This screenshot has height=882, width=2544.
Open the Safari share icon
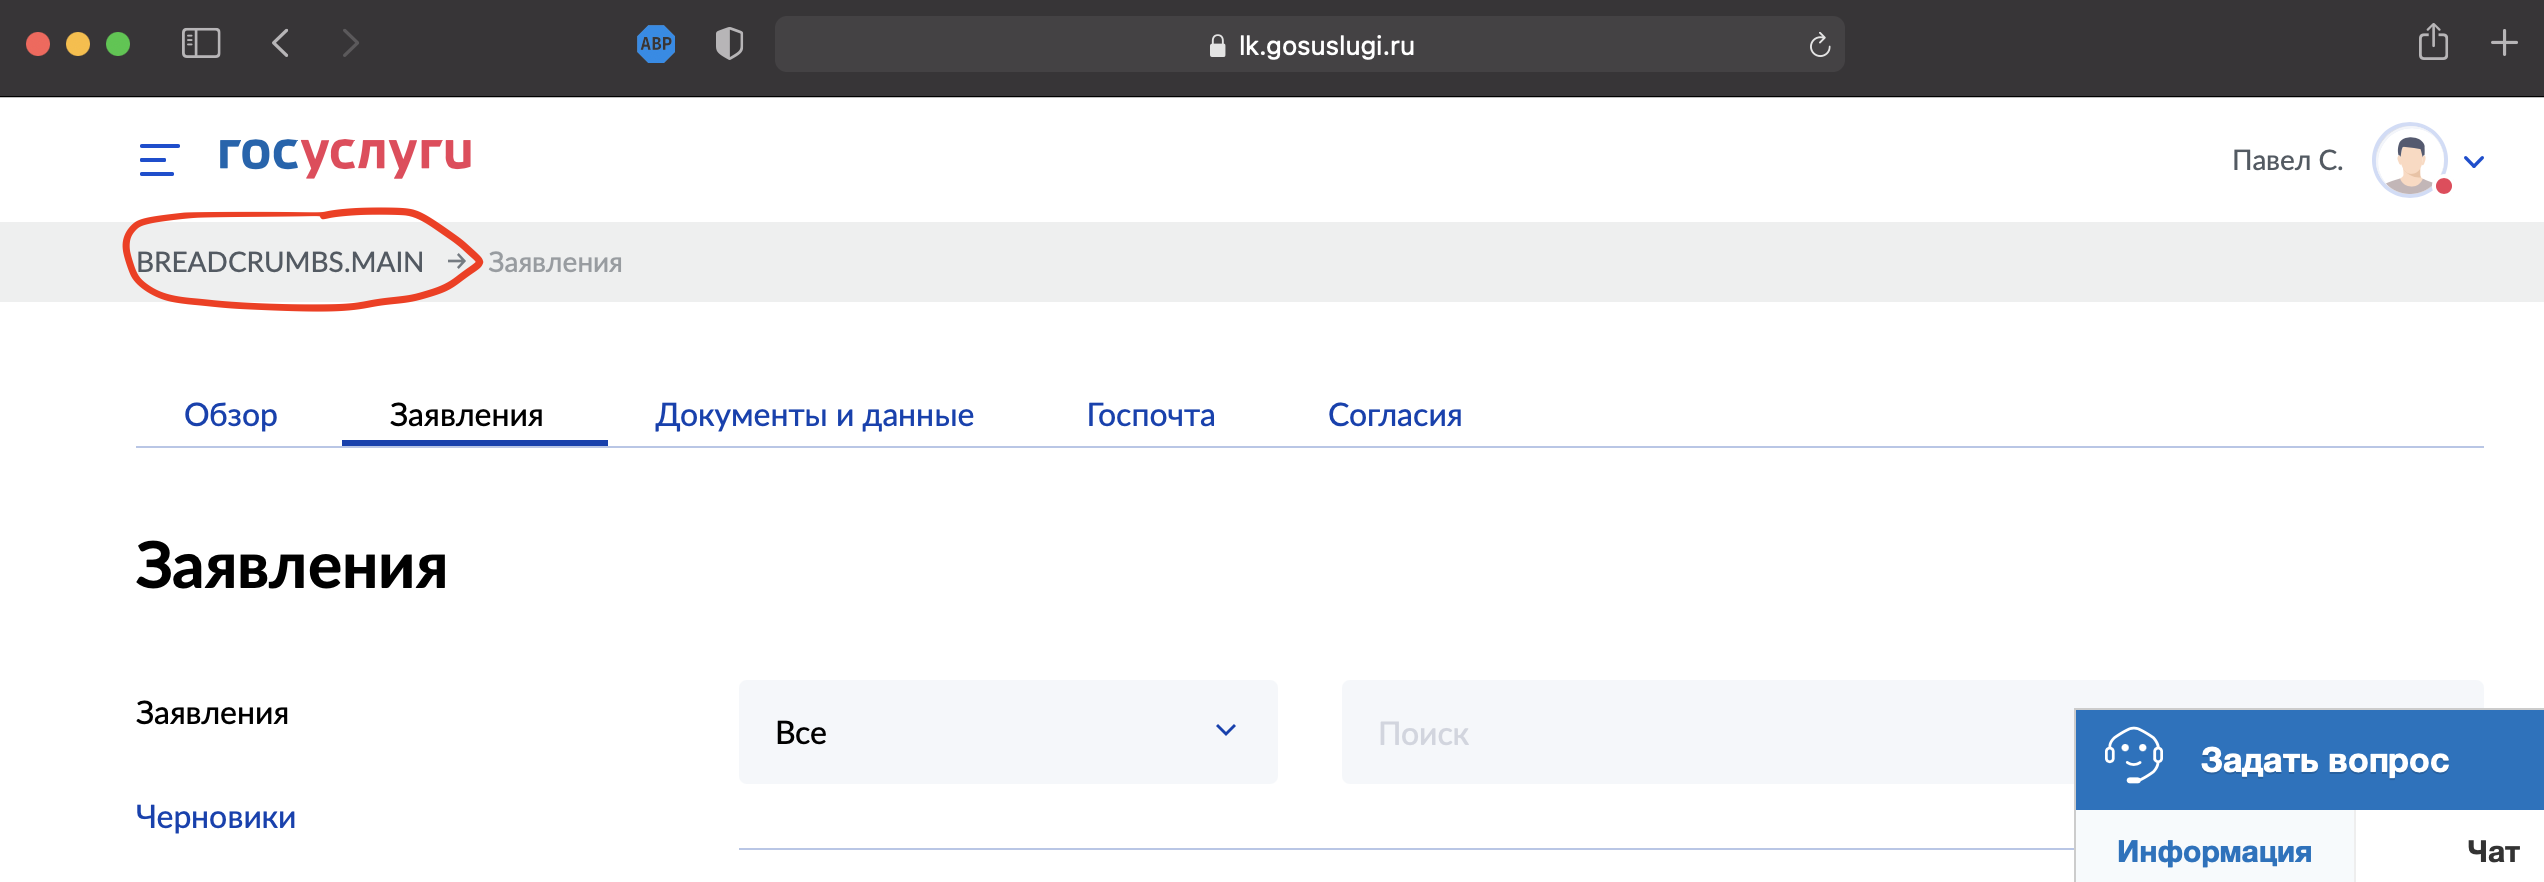tap(2433, 43)
